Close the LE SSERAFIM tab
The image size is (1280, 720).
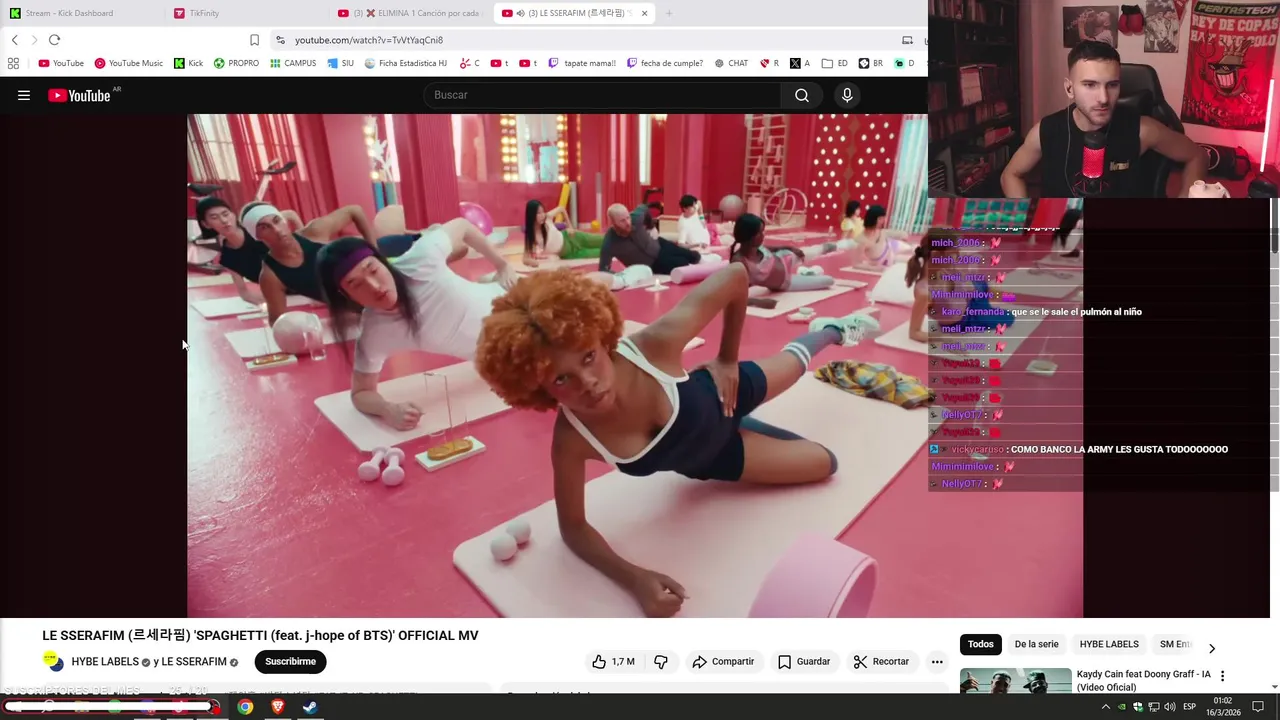click(x=645, y=13)
